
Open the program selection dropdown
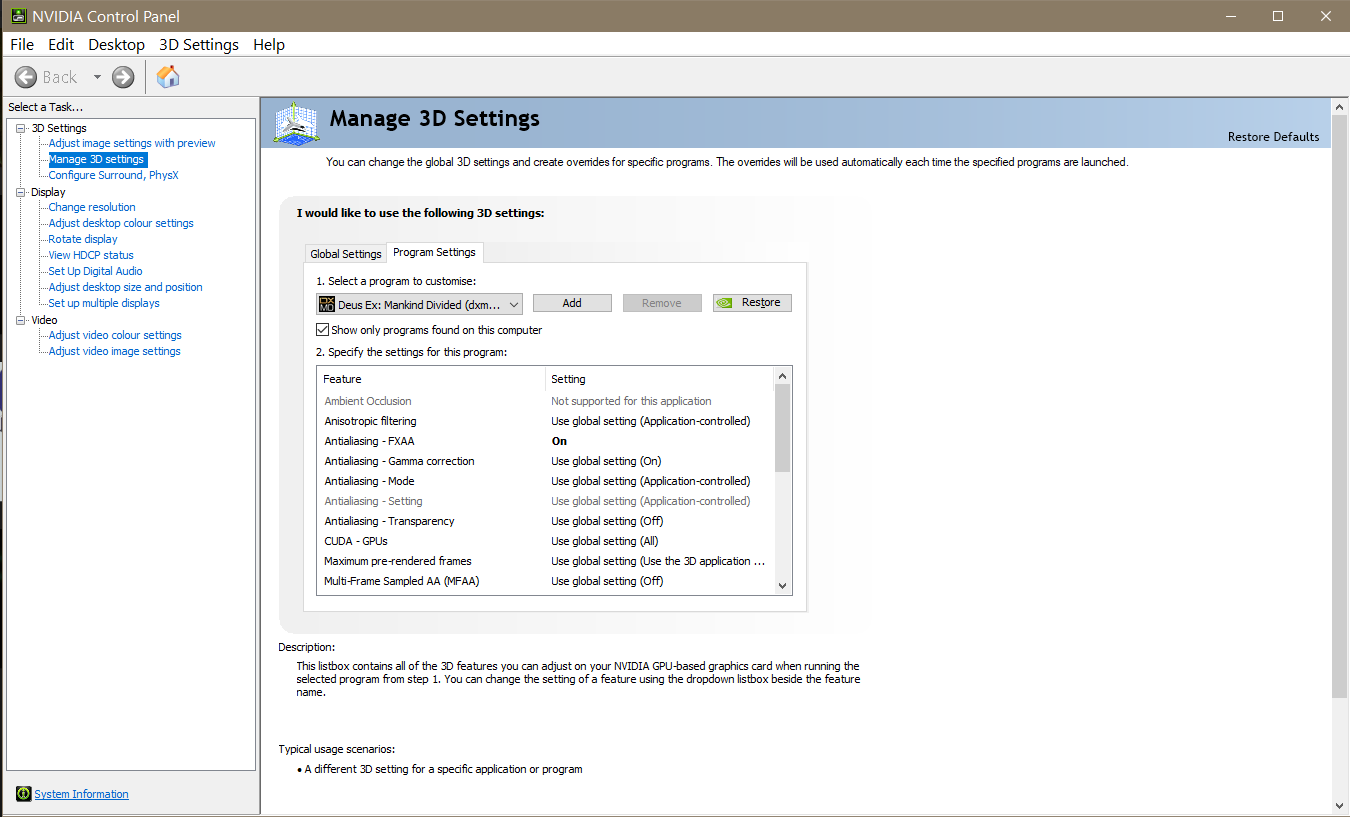[419, 304]
